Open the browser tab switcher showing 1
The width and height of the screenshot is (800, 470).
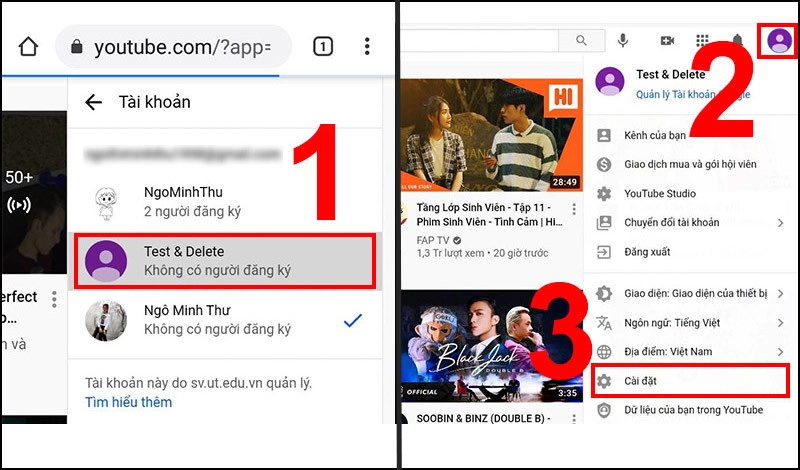pos(322,46)
